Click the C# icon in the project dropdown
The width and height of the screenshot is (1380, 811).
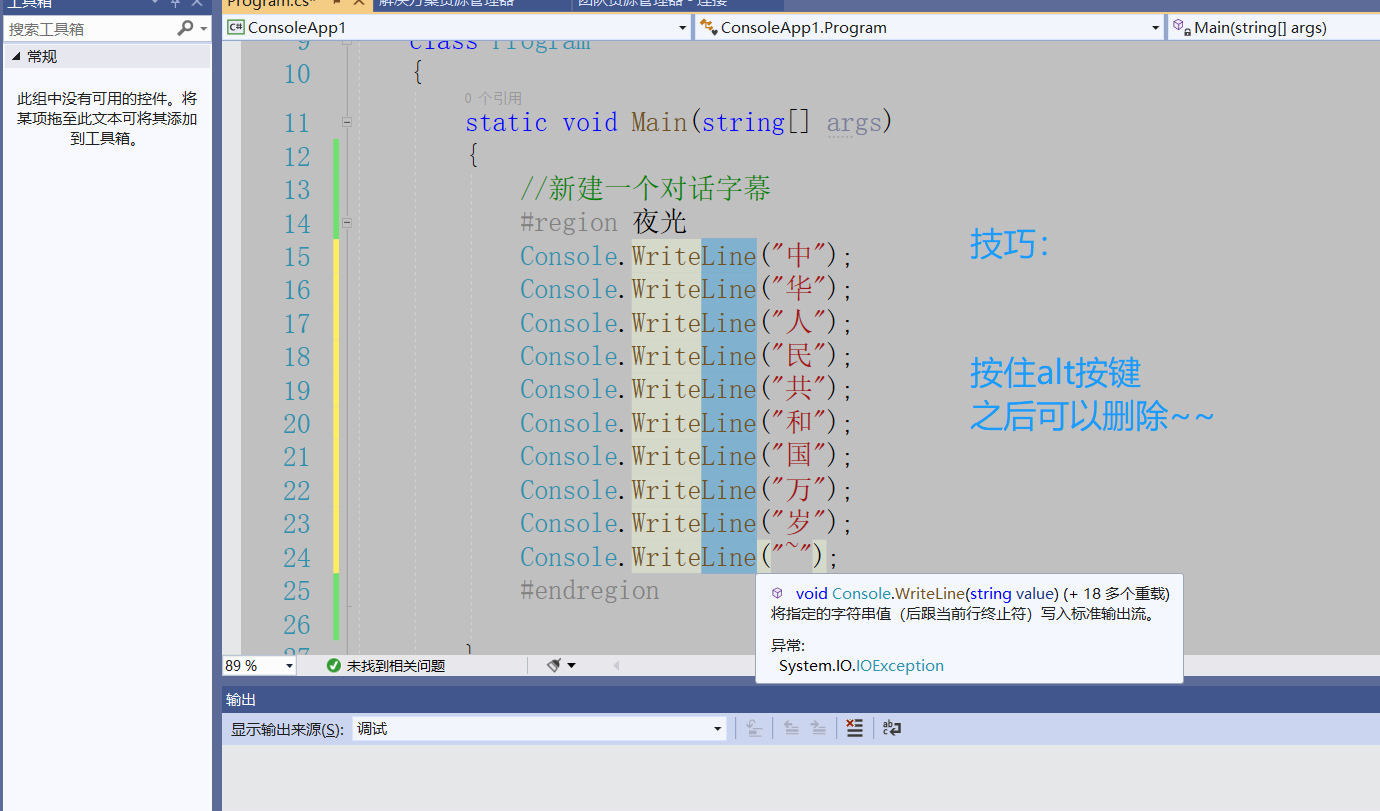pyautogui.click(x=236, y=28)
